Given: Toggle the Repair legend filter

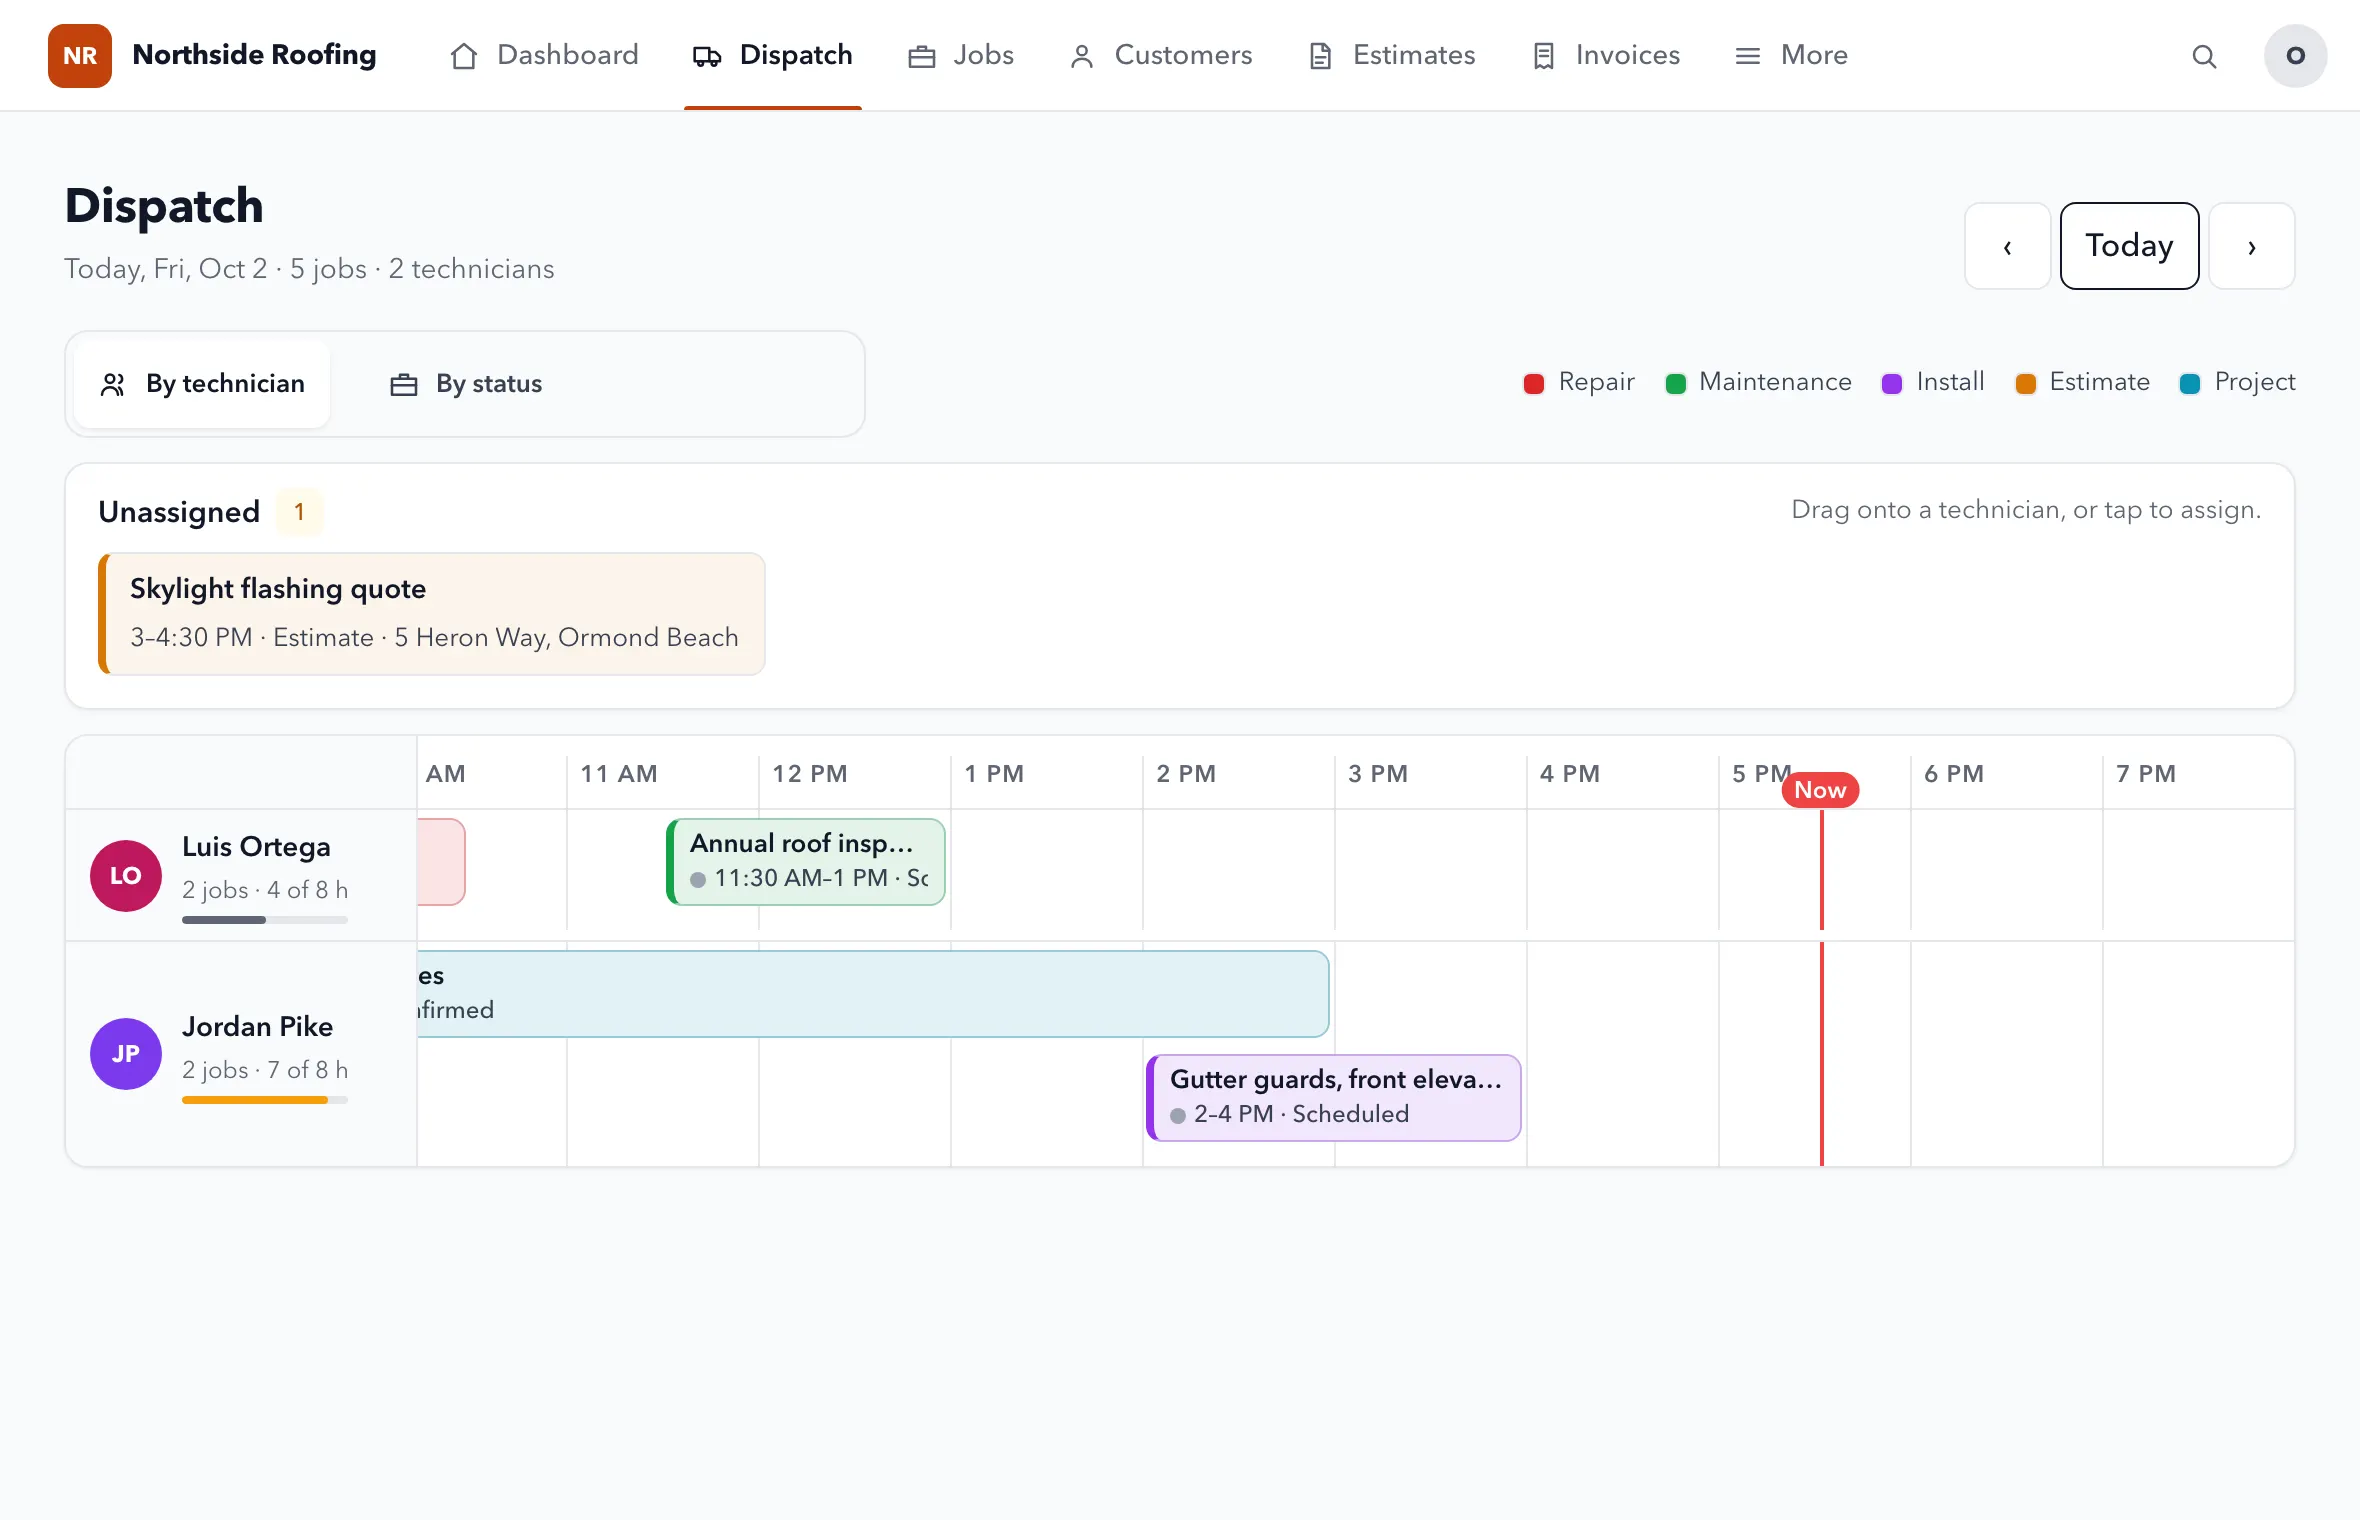Looking at the screenshot, I should pos(1579,382).
